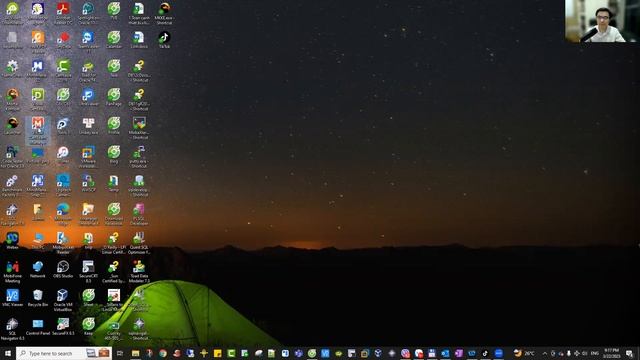Open This PC desktop icon
The image size is (640, 360).
(38, 240)
